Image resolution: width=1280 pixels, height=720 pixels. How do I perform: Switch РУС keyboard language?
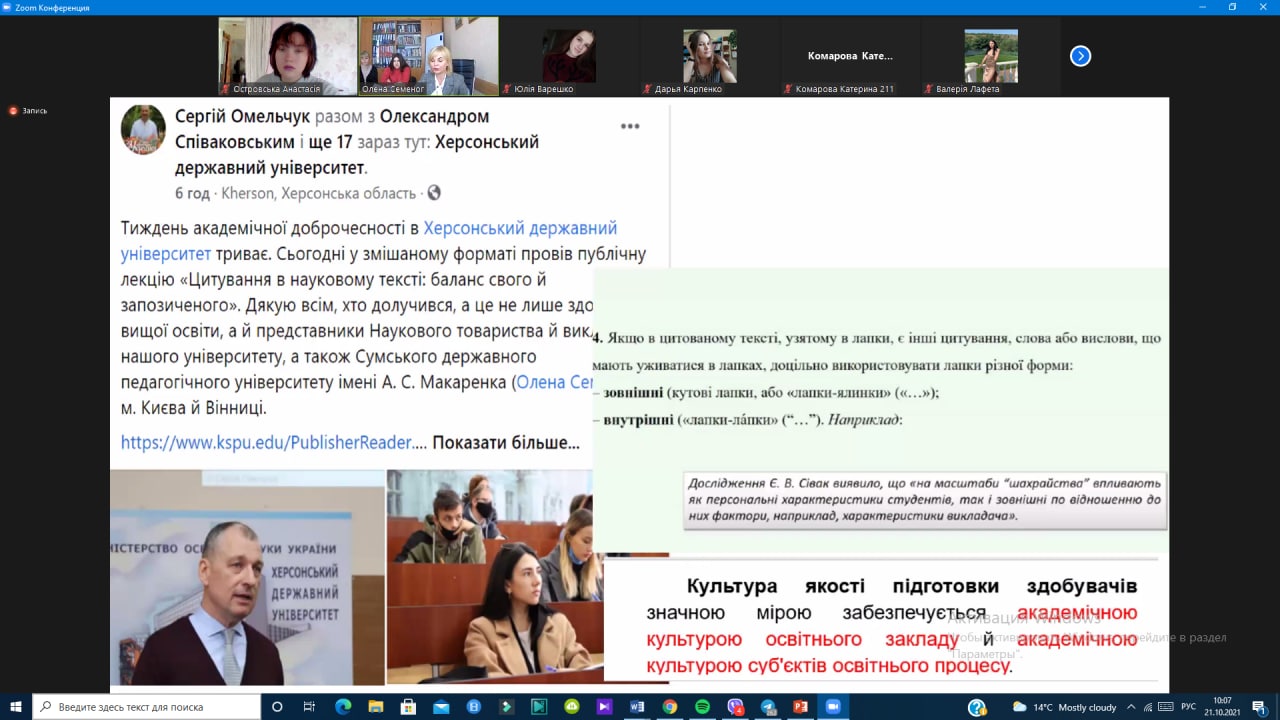[1188, 707]
